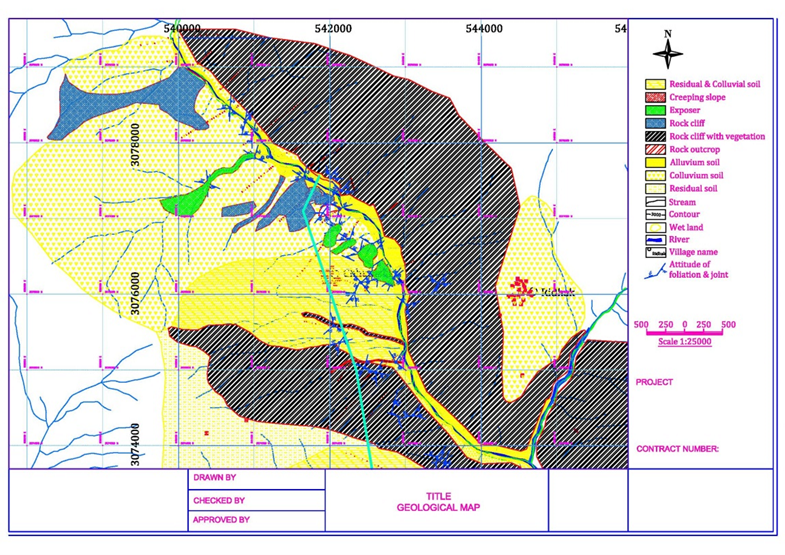785x555 pixels.
Task: Click the Contour legend symbol
Action: pos(655,214)
